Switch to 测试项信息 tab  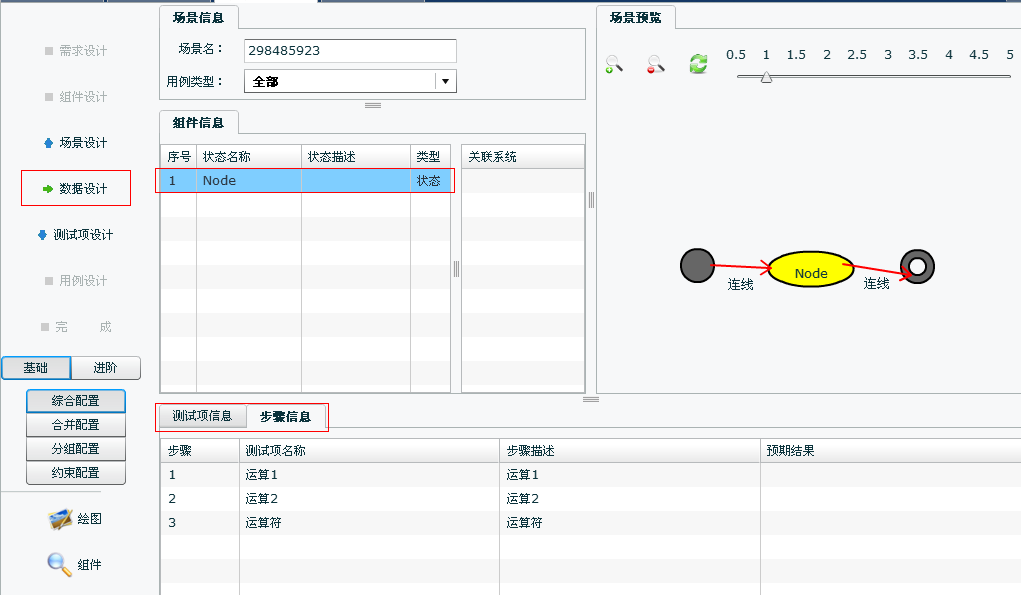pos(202,416)
